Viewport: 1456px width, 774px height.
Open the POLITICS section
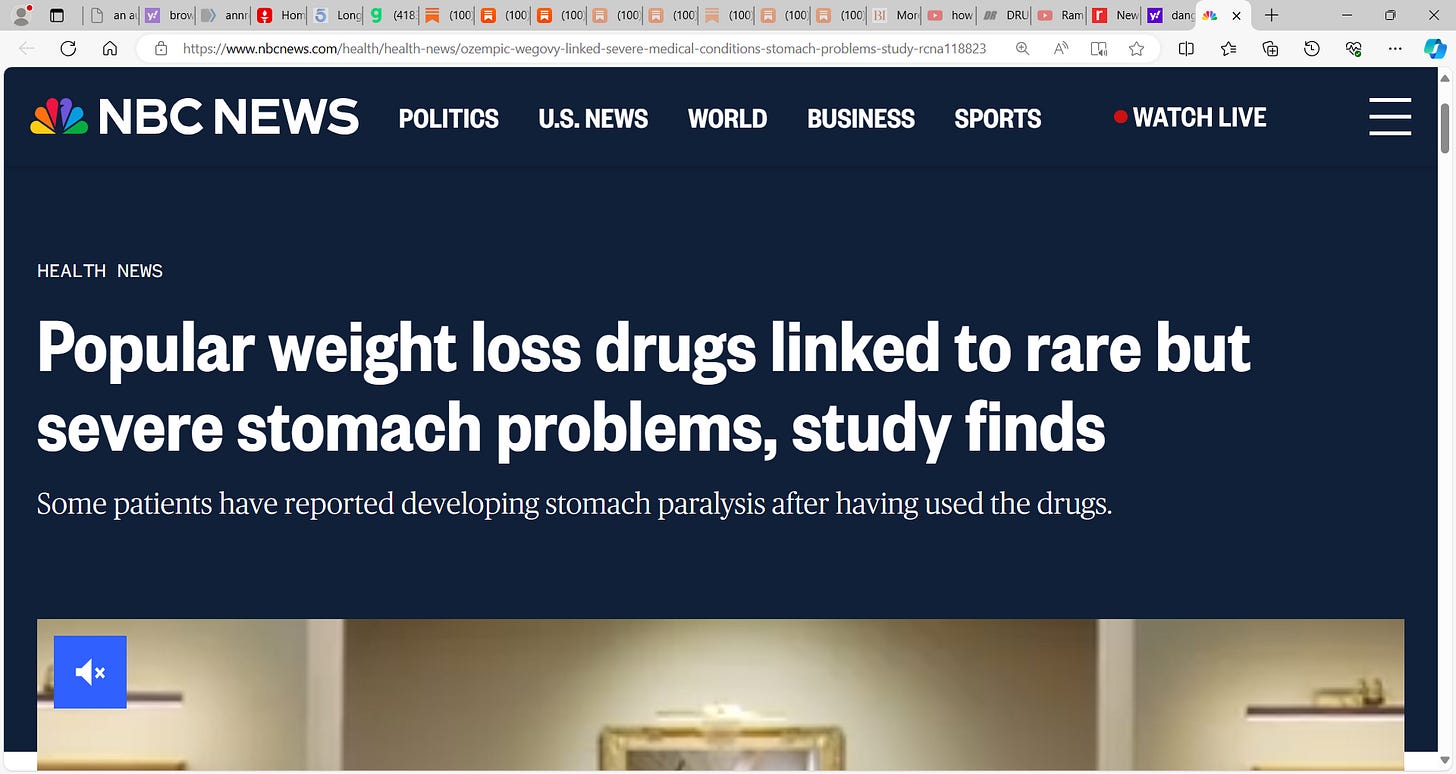[449, 118]
